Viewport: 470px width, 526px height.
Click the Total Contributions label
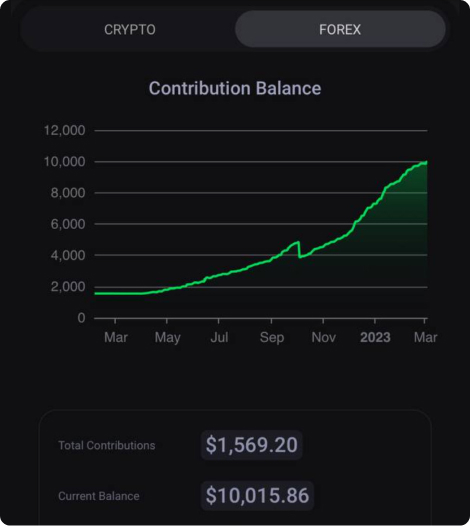tap(107, 445)
